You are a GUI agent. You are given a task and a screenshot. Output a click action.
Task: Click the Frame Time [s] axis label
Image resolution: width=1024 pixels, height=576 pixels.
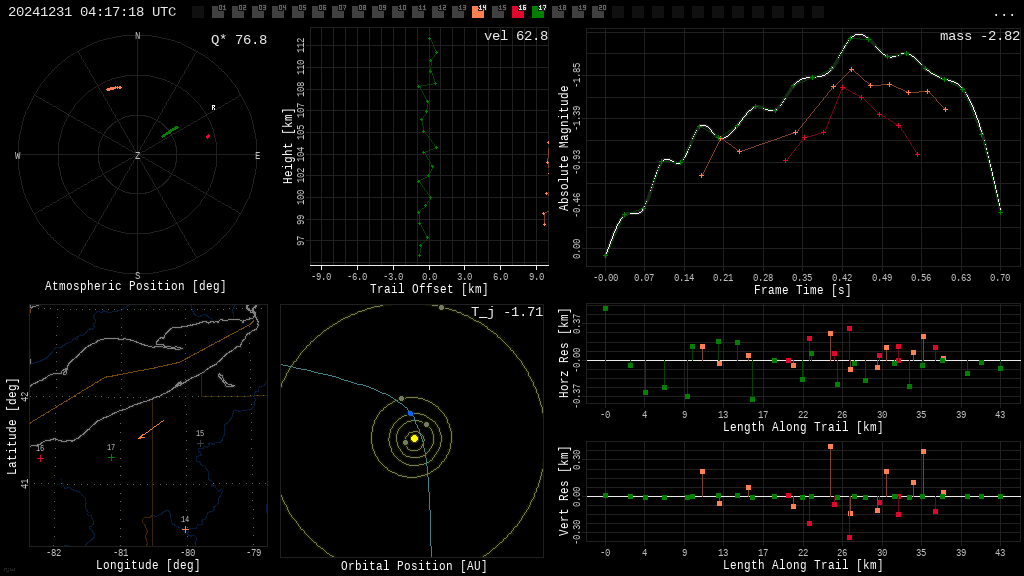point(803,290)
